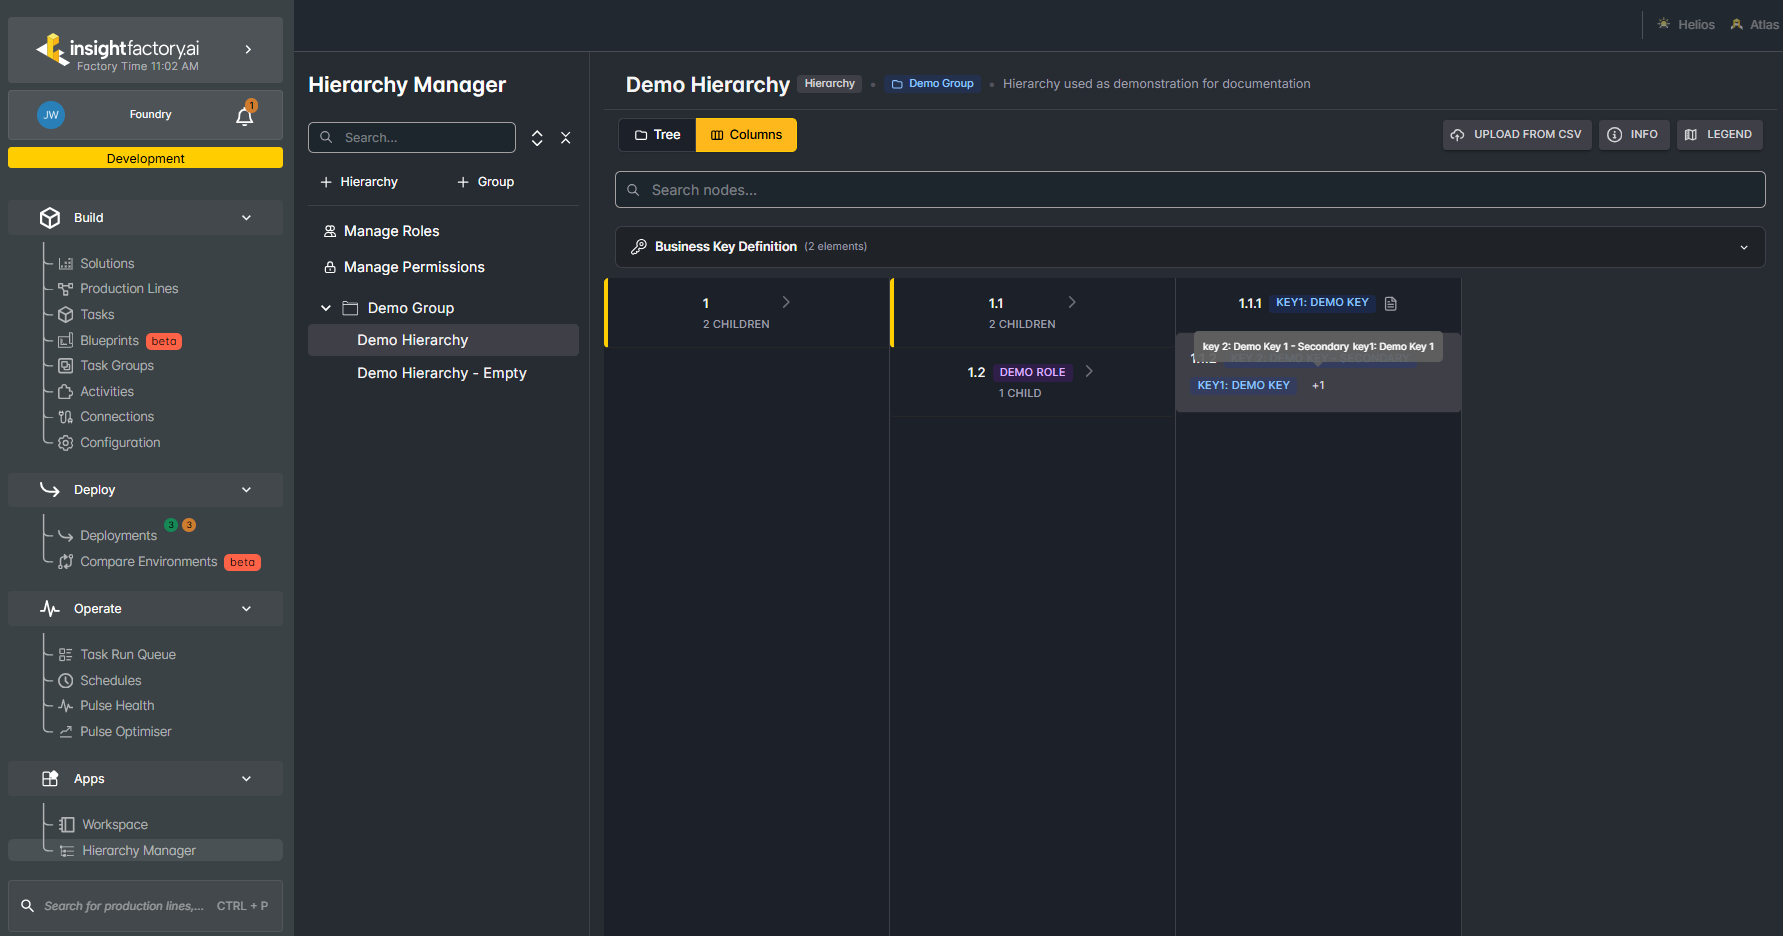Collapse the Demo Group folder
Image resolution: width=1783 pixels, height=936 pixels.
326,308
